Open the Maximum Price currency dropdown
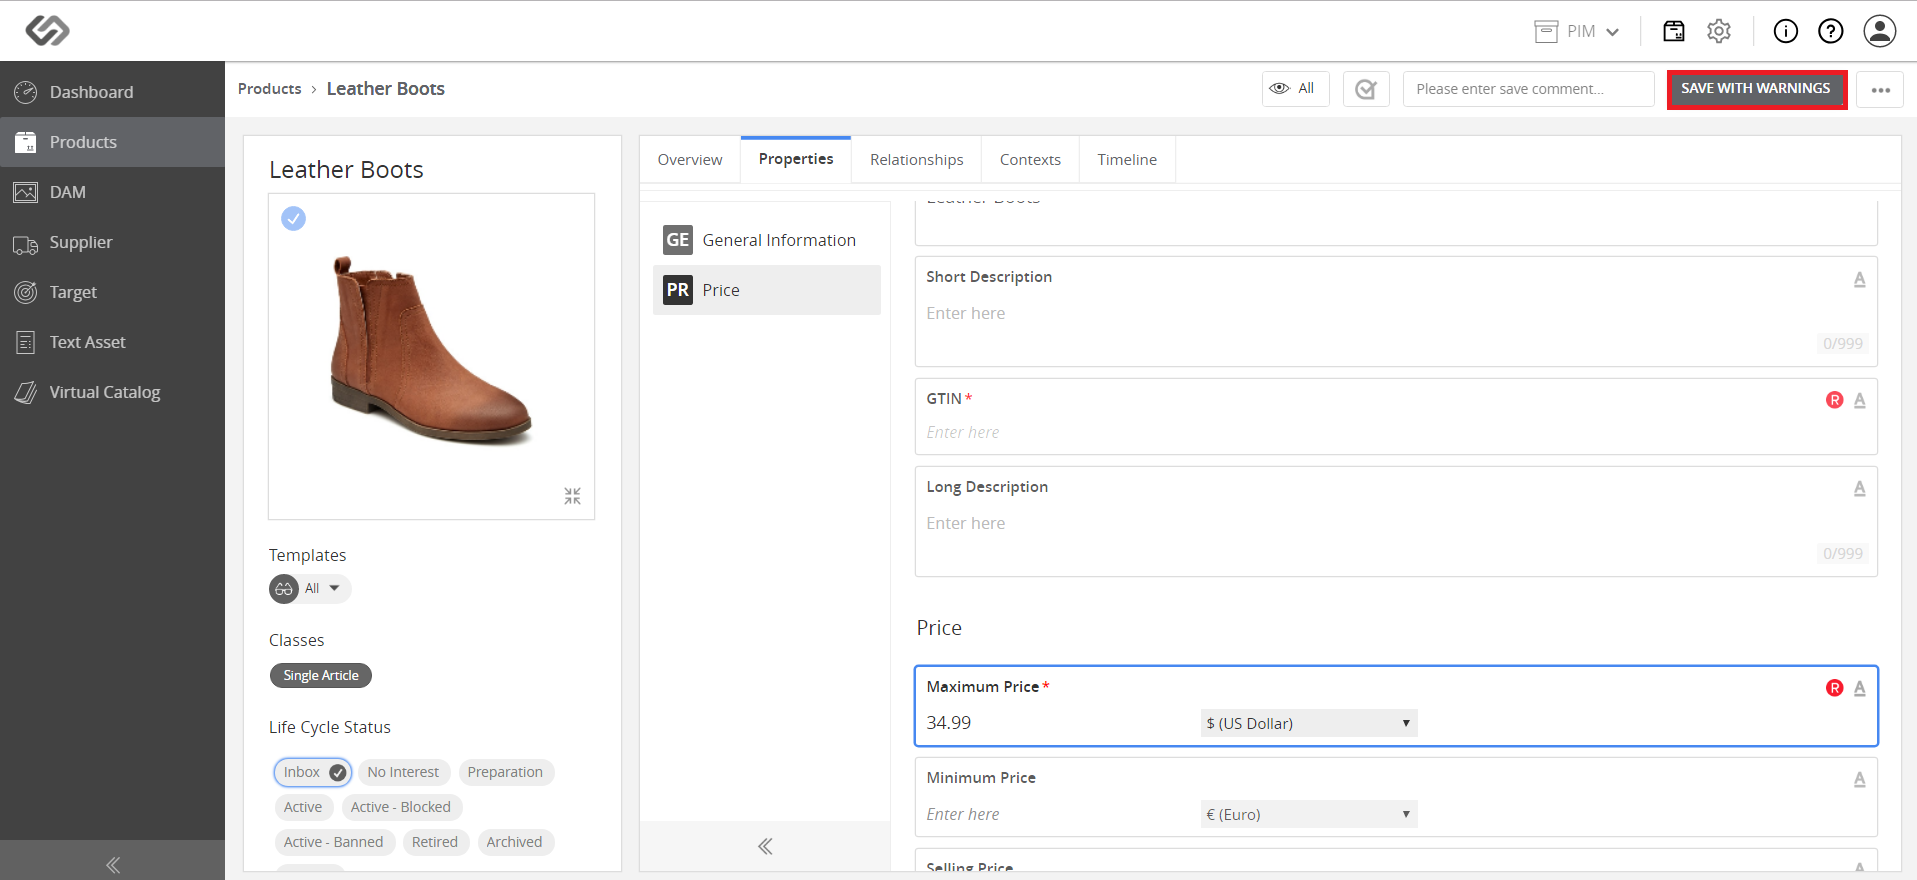 pos(1309,723)
